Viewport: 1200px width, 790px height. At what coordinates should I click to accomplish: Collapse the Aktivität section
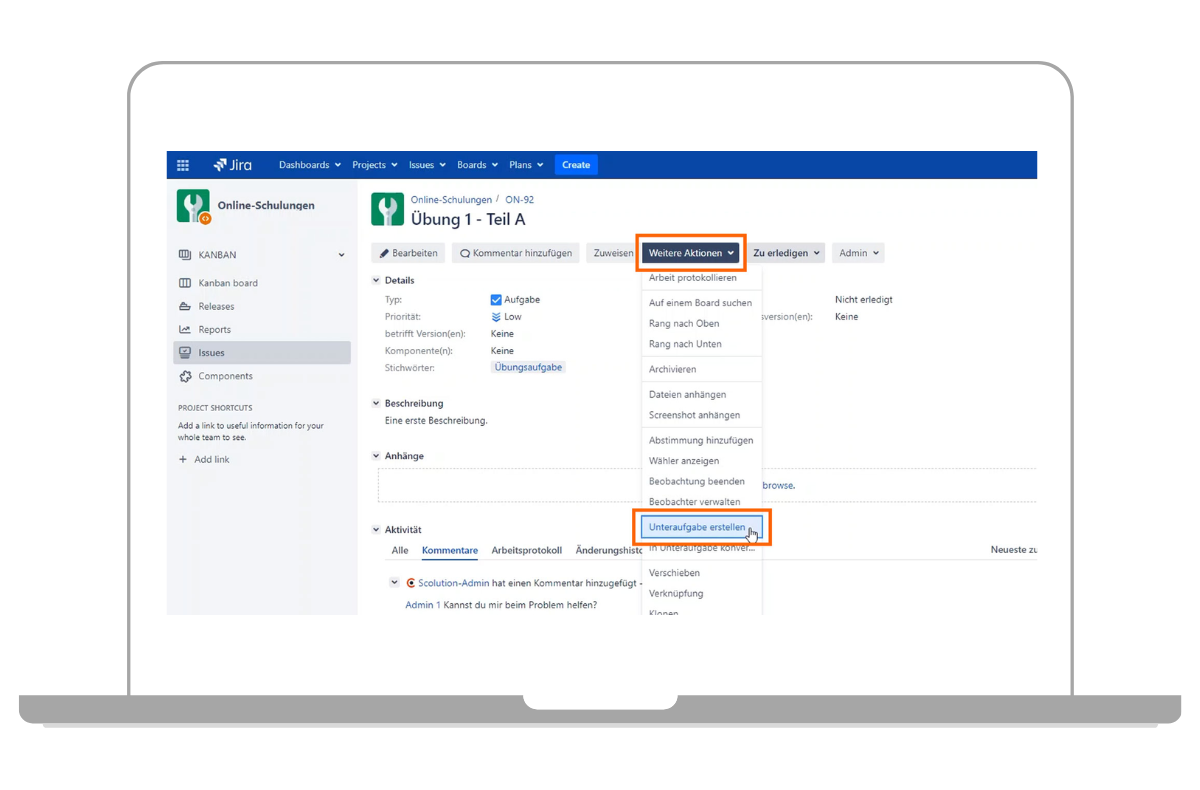coord(377,530)
